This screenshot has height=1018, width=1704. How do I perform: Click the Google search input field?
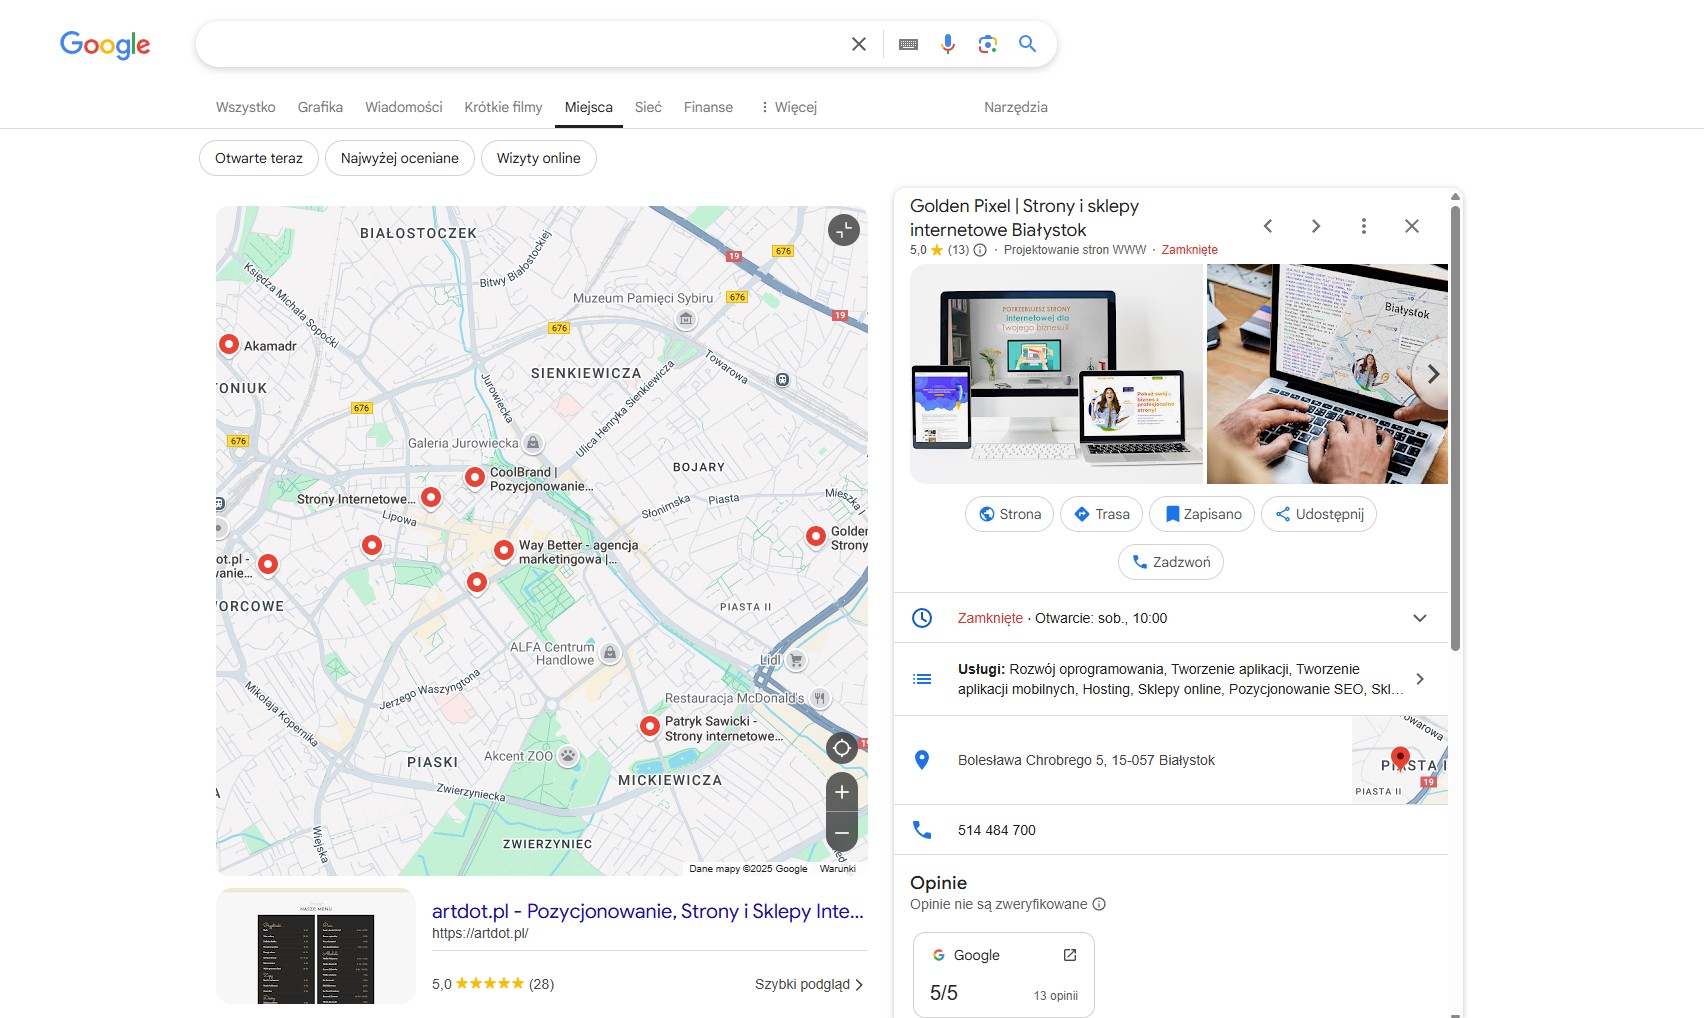[x=520, y=44]
